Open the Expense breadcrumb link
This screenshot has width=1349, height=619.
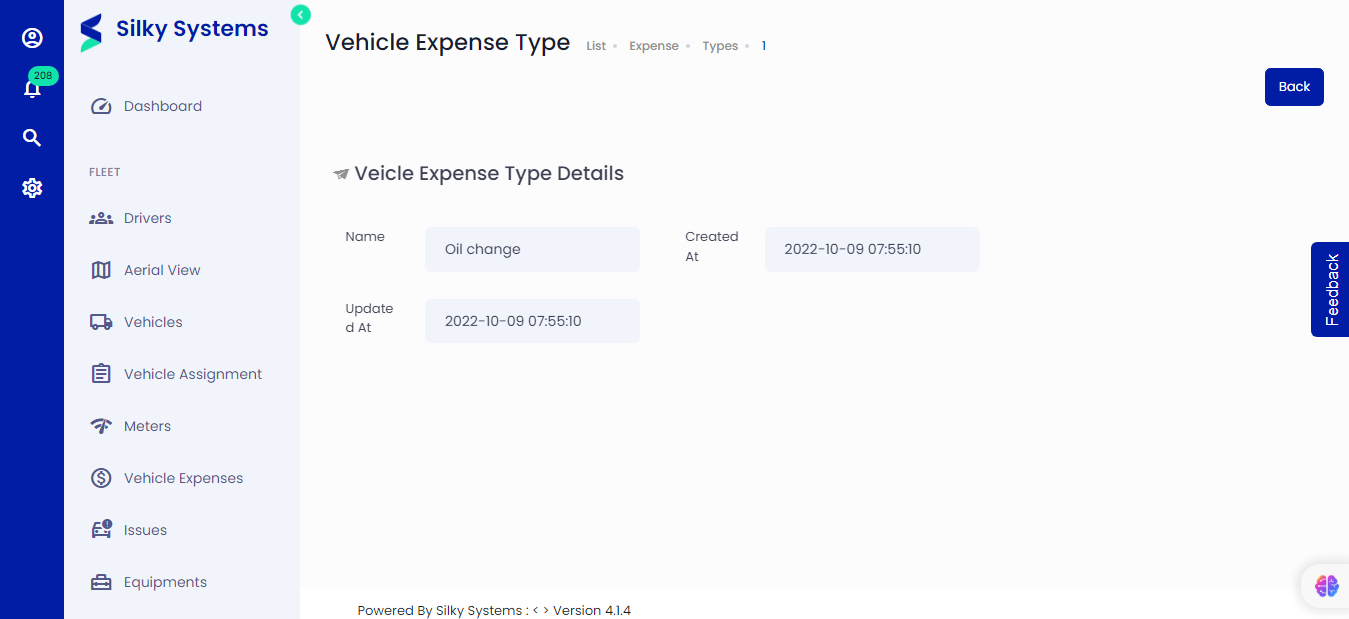pyautogui.click(x=653, y=45)
